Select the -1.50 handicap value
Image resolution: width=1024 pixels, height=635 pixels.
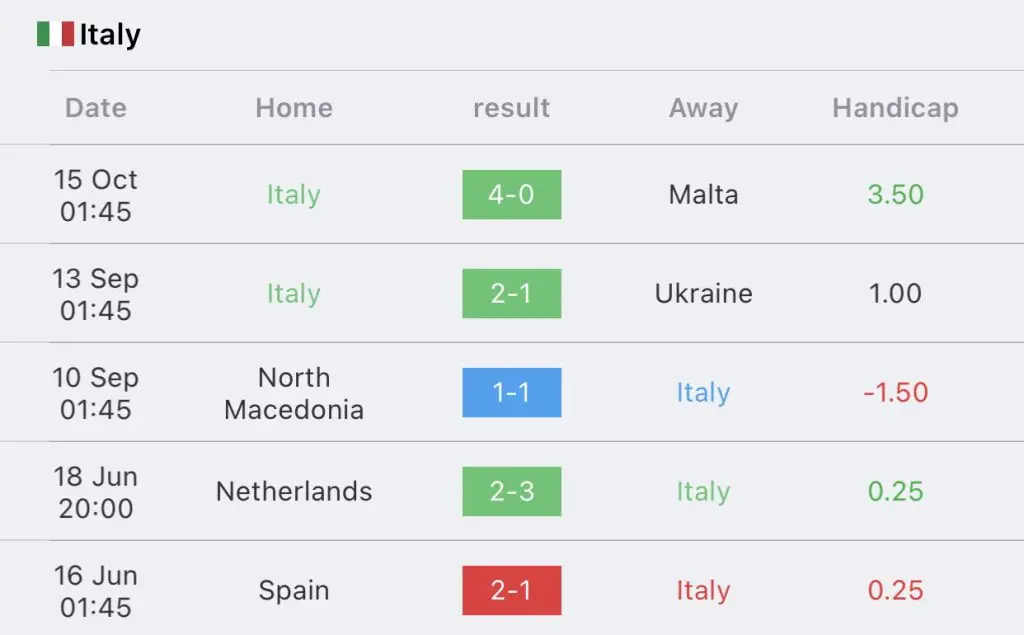(x=895, y=393)
